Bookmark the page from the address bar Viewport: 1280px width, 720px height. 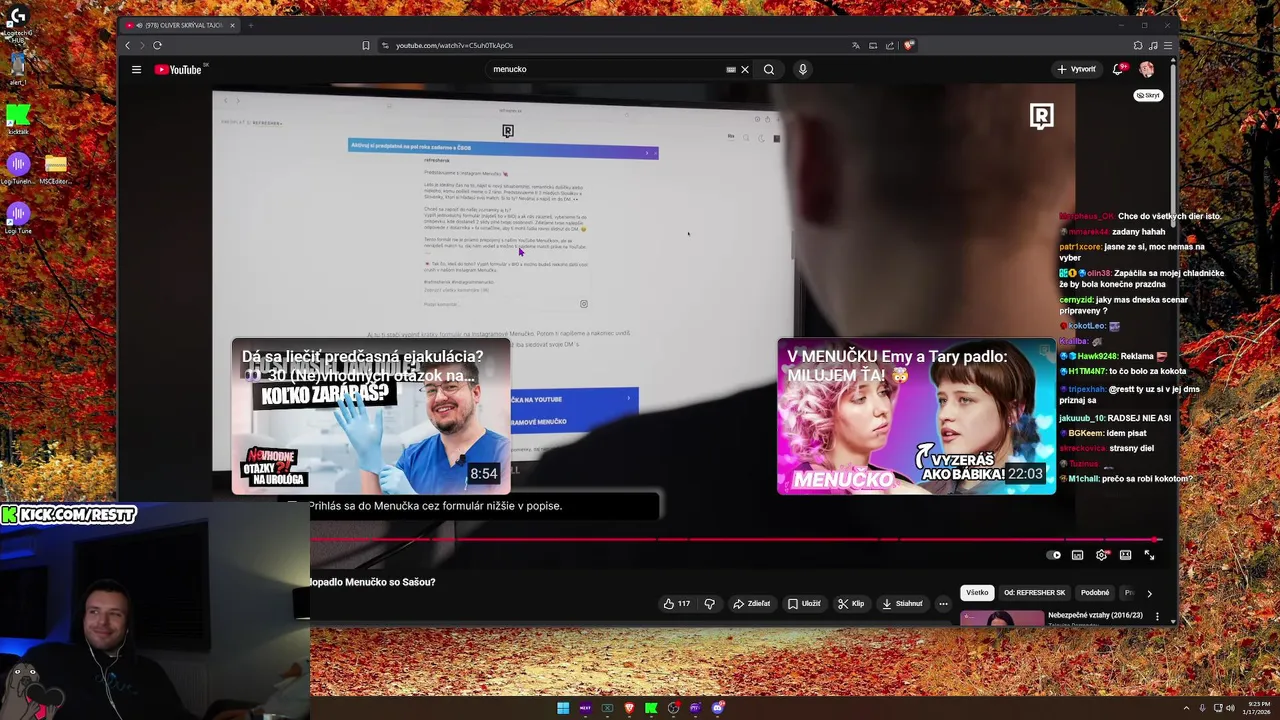[366, 45]
